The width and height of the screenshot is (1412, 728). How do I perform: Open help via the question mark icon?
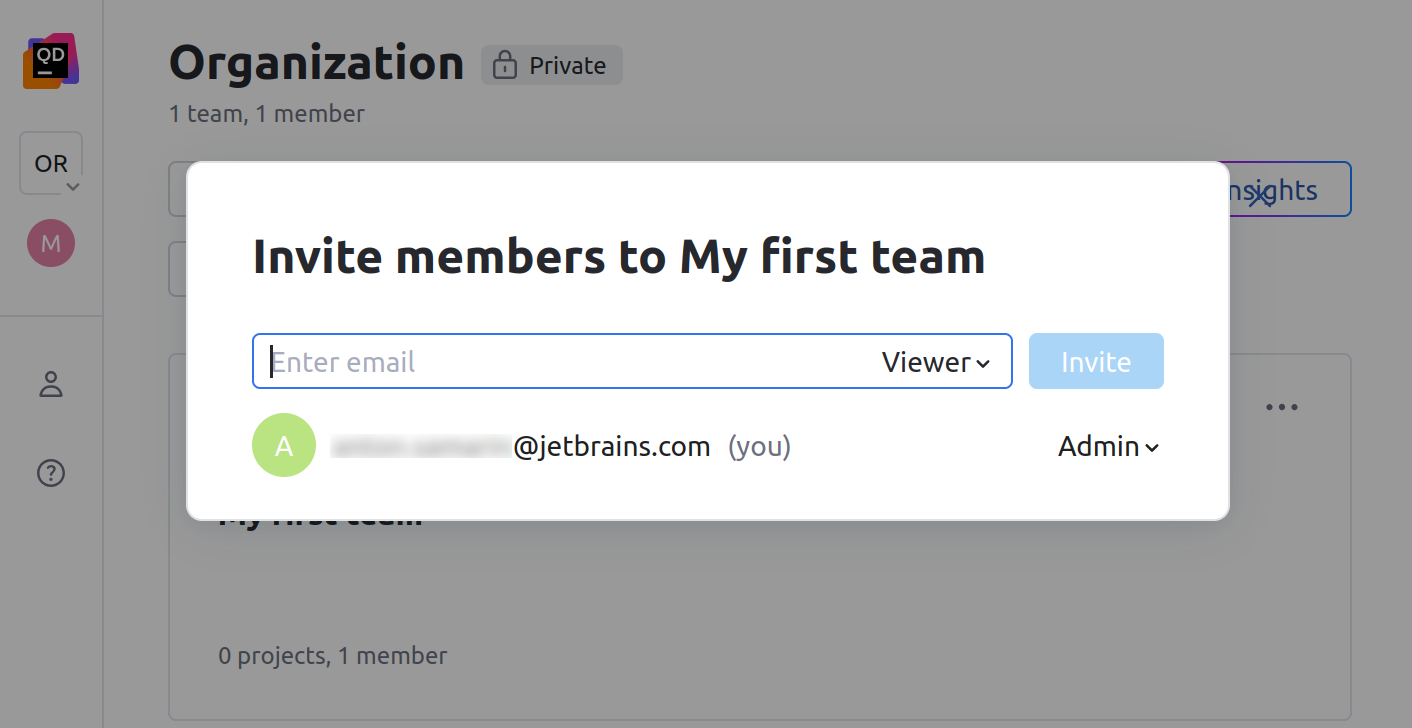coord(50,472)
